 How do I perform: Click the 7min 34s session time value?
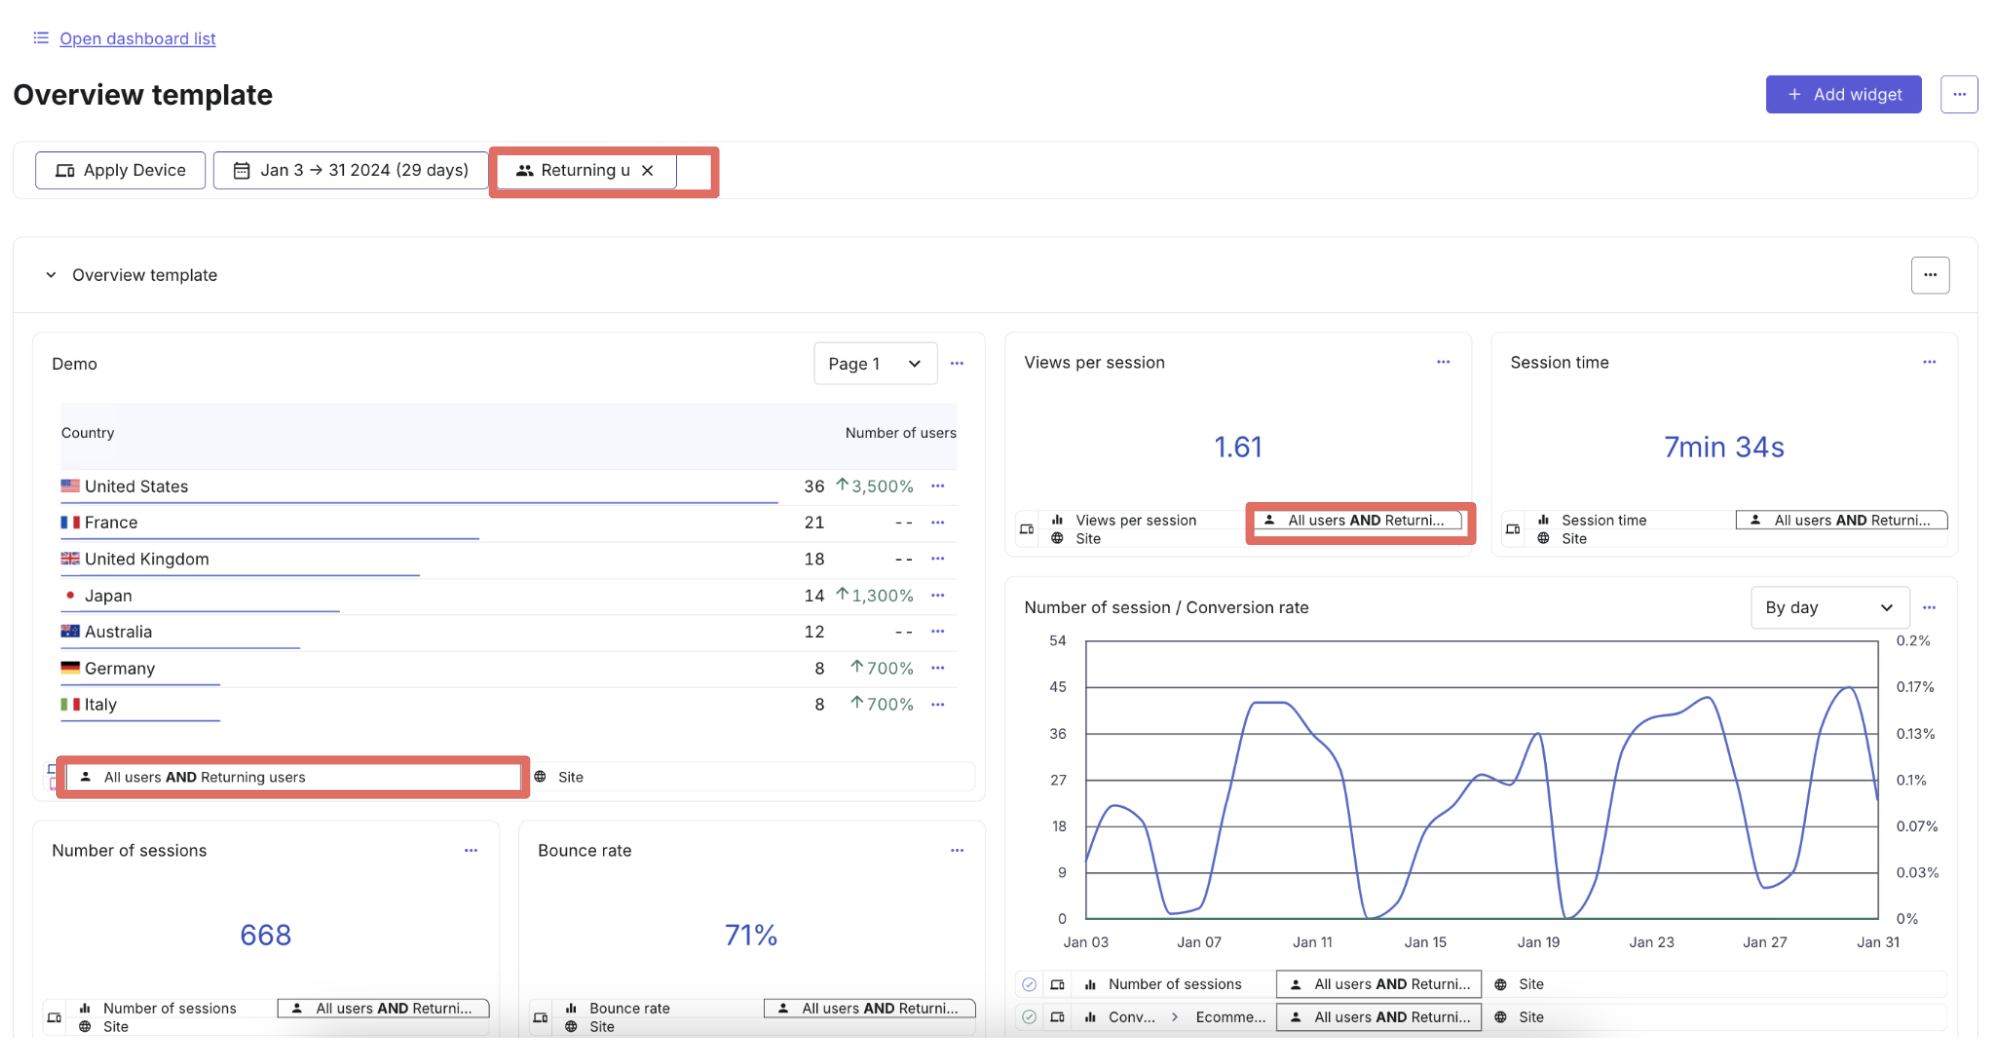pos(1724,447)
